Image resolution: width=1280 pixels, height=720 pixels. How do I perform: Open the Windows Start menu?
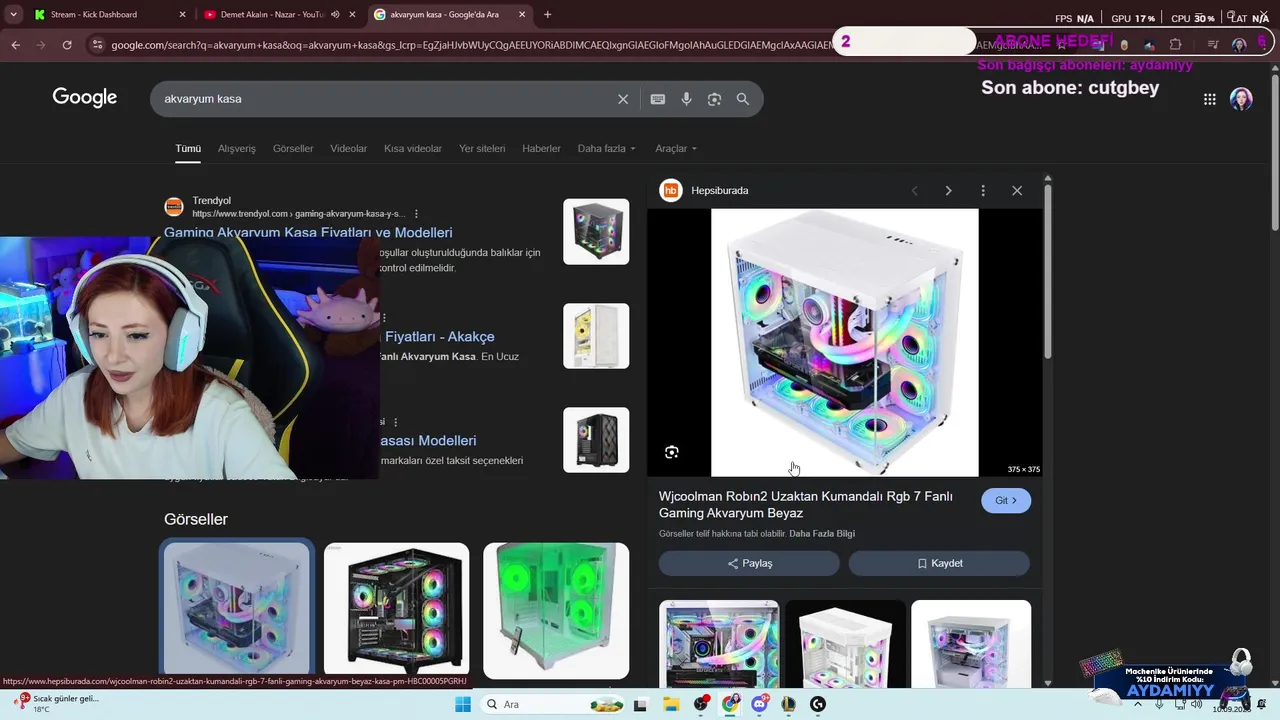(463, 704)
